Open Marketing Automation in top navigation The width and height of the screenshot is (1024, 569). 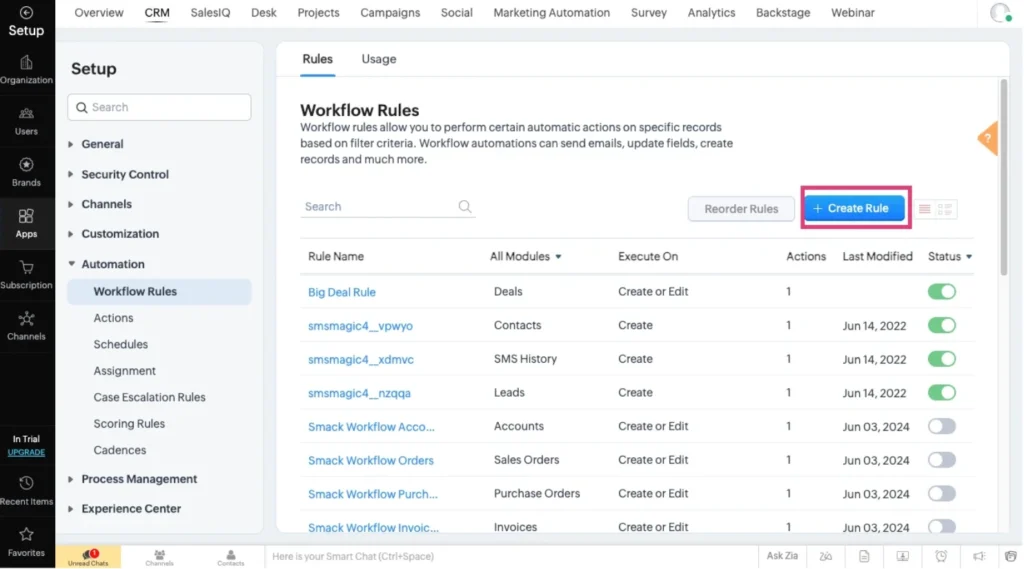click(551, 12)
